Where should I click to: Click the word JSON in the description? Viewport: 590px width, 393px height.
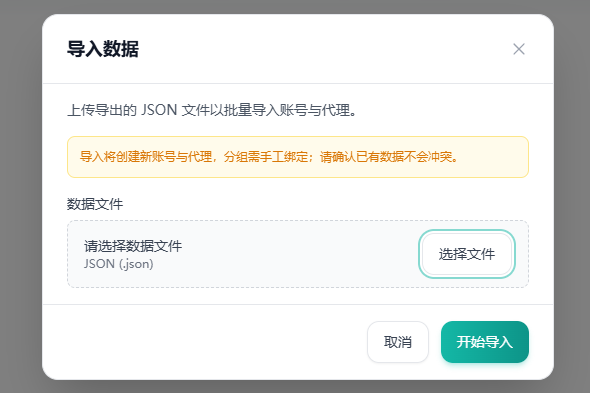click(x=159, y=110)
